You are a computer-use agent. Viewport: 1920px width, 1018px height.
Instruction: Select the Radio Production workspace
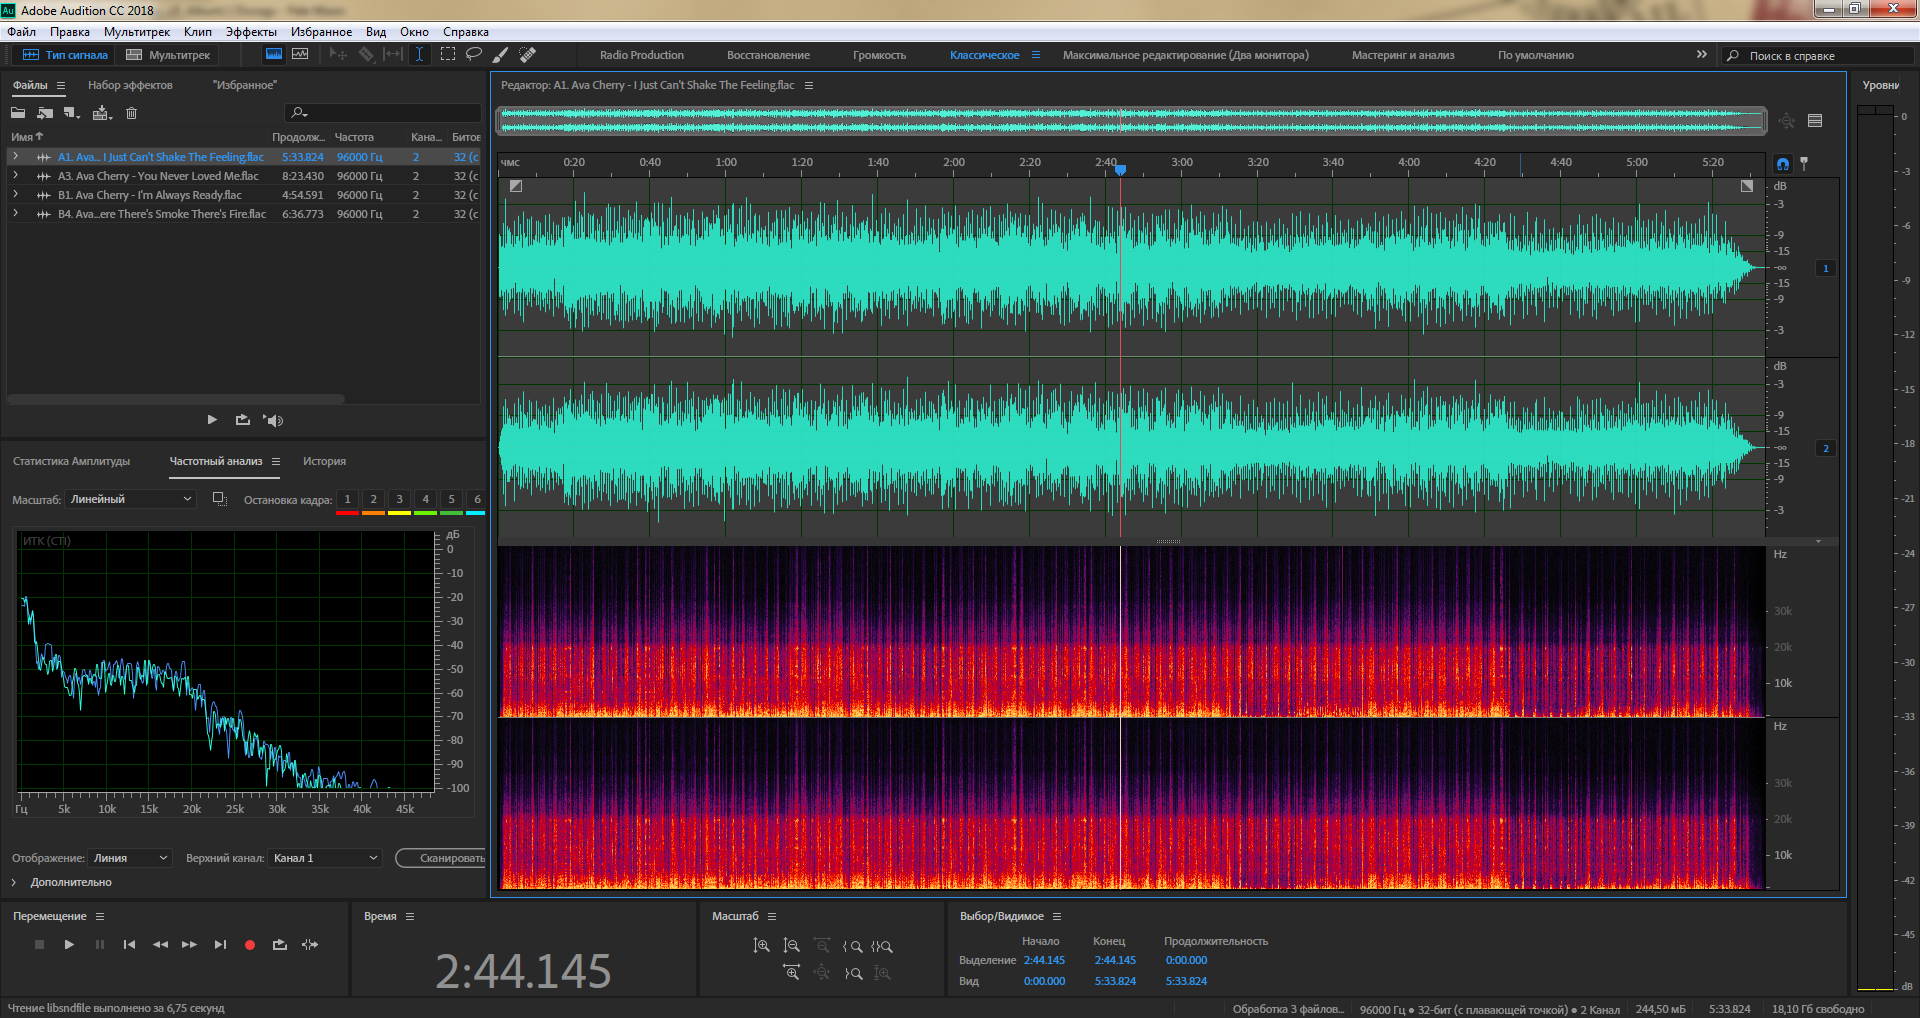tap(642, 55)
